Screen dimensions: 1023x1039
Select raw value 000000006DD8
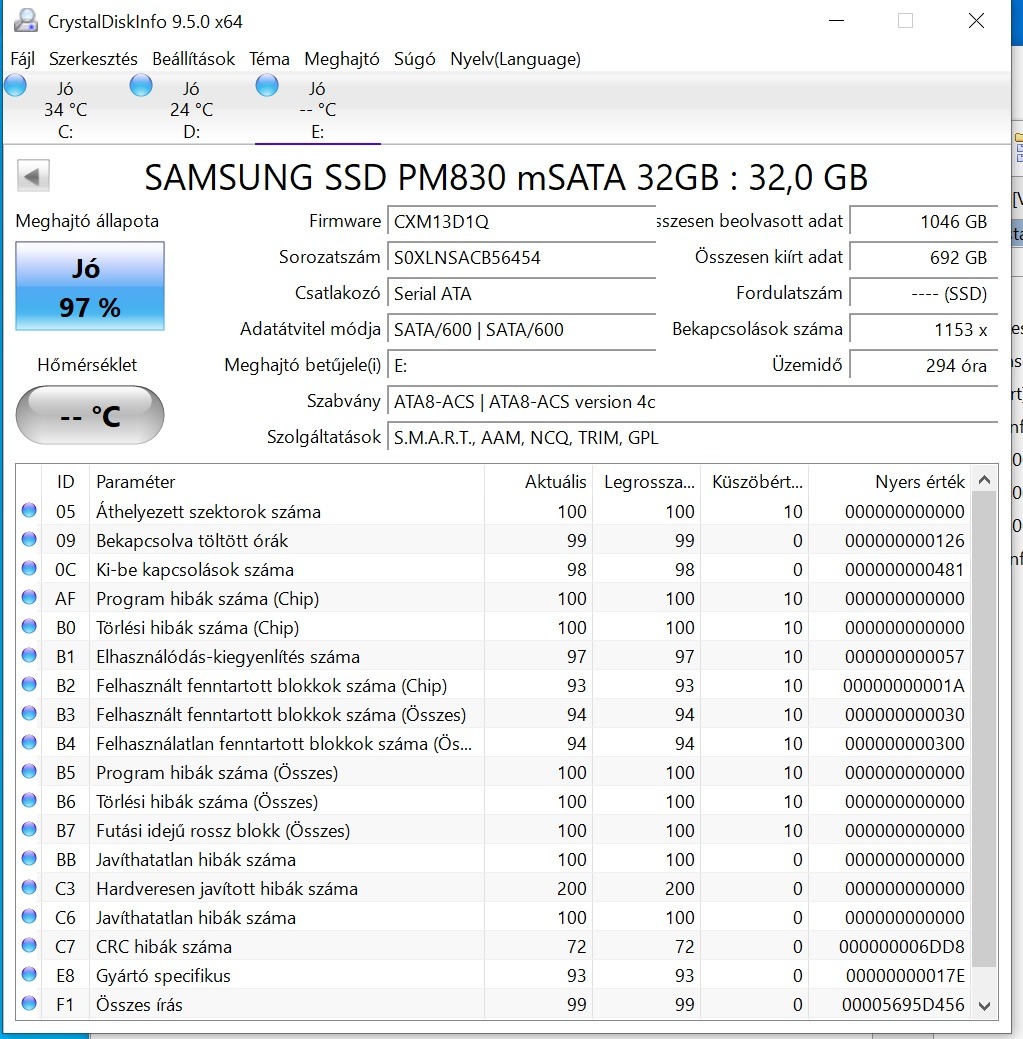tap(902, 947)
